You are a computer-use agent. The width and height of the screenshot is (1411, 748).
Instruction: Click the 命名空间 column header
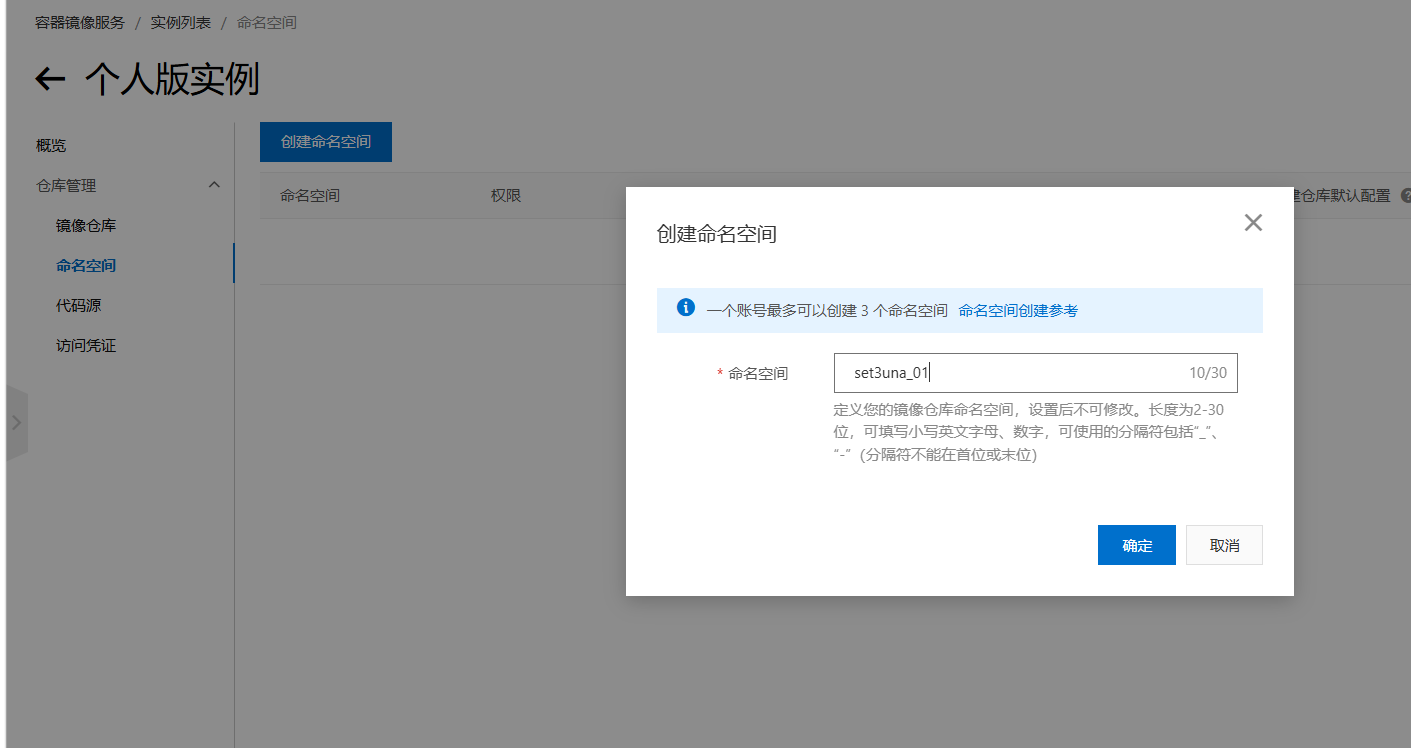310,196
